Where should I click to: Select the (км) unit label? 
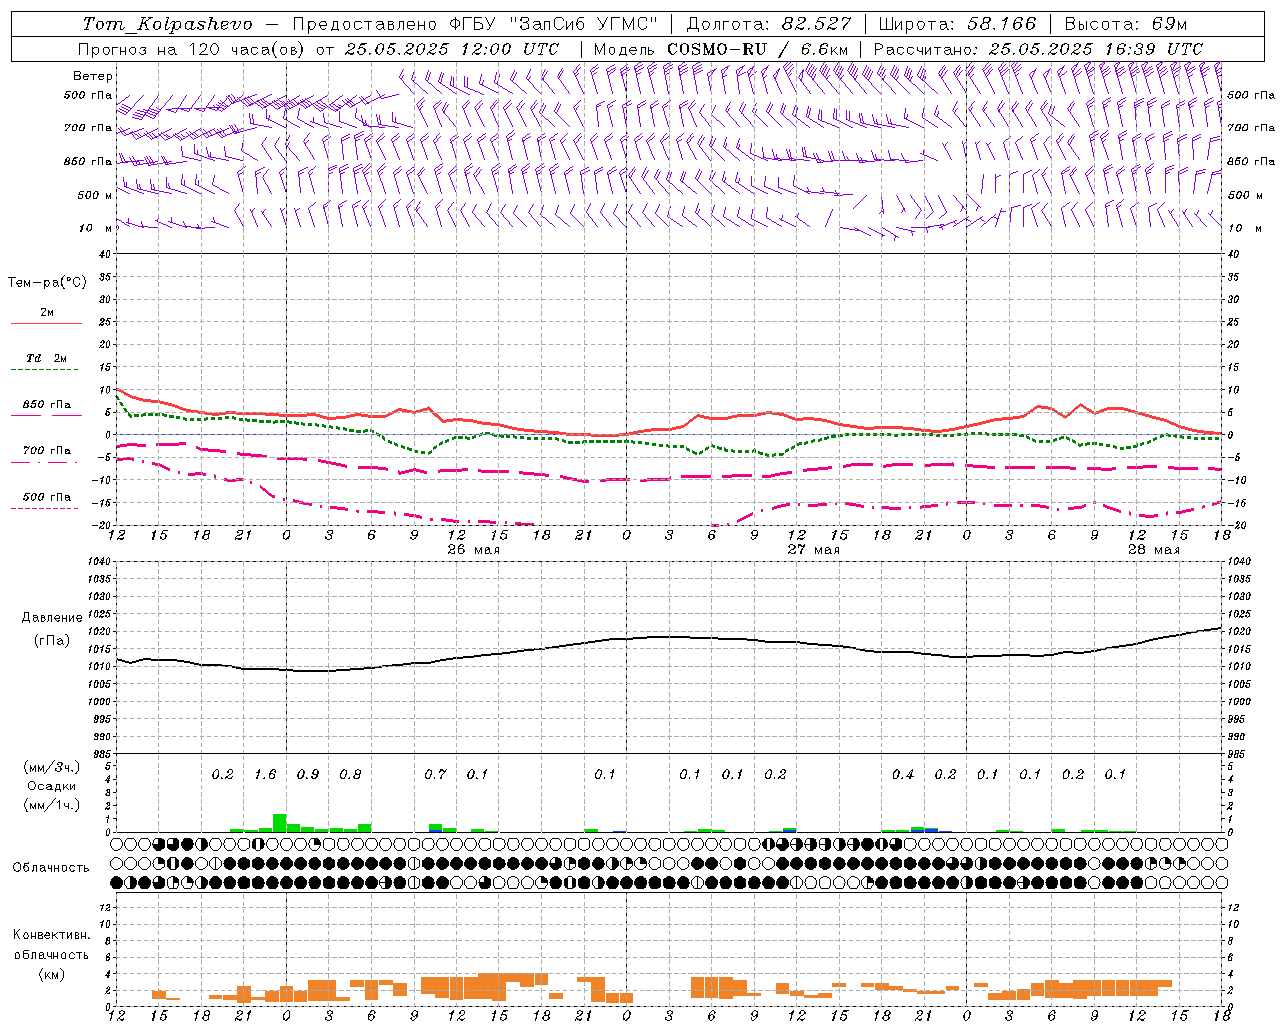click(51, 974)
